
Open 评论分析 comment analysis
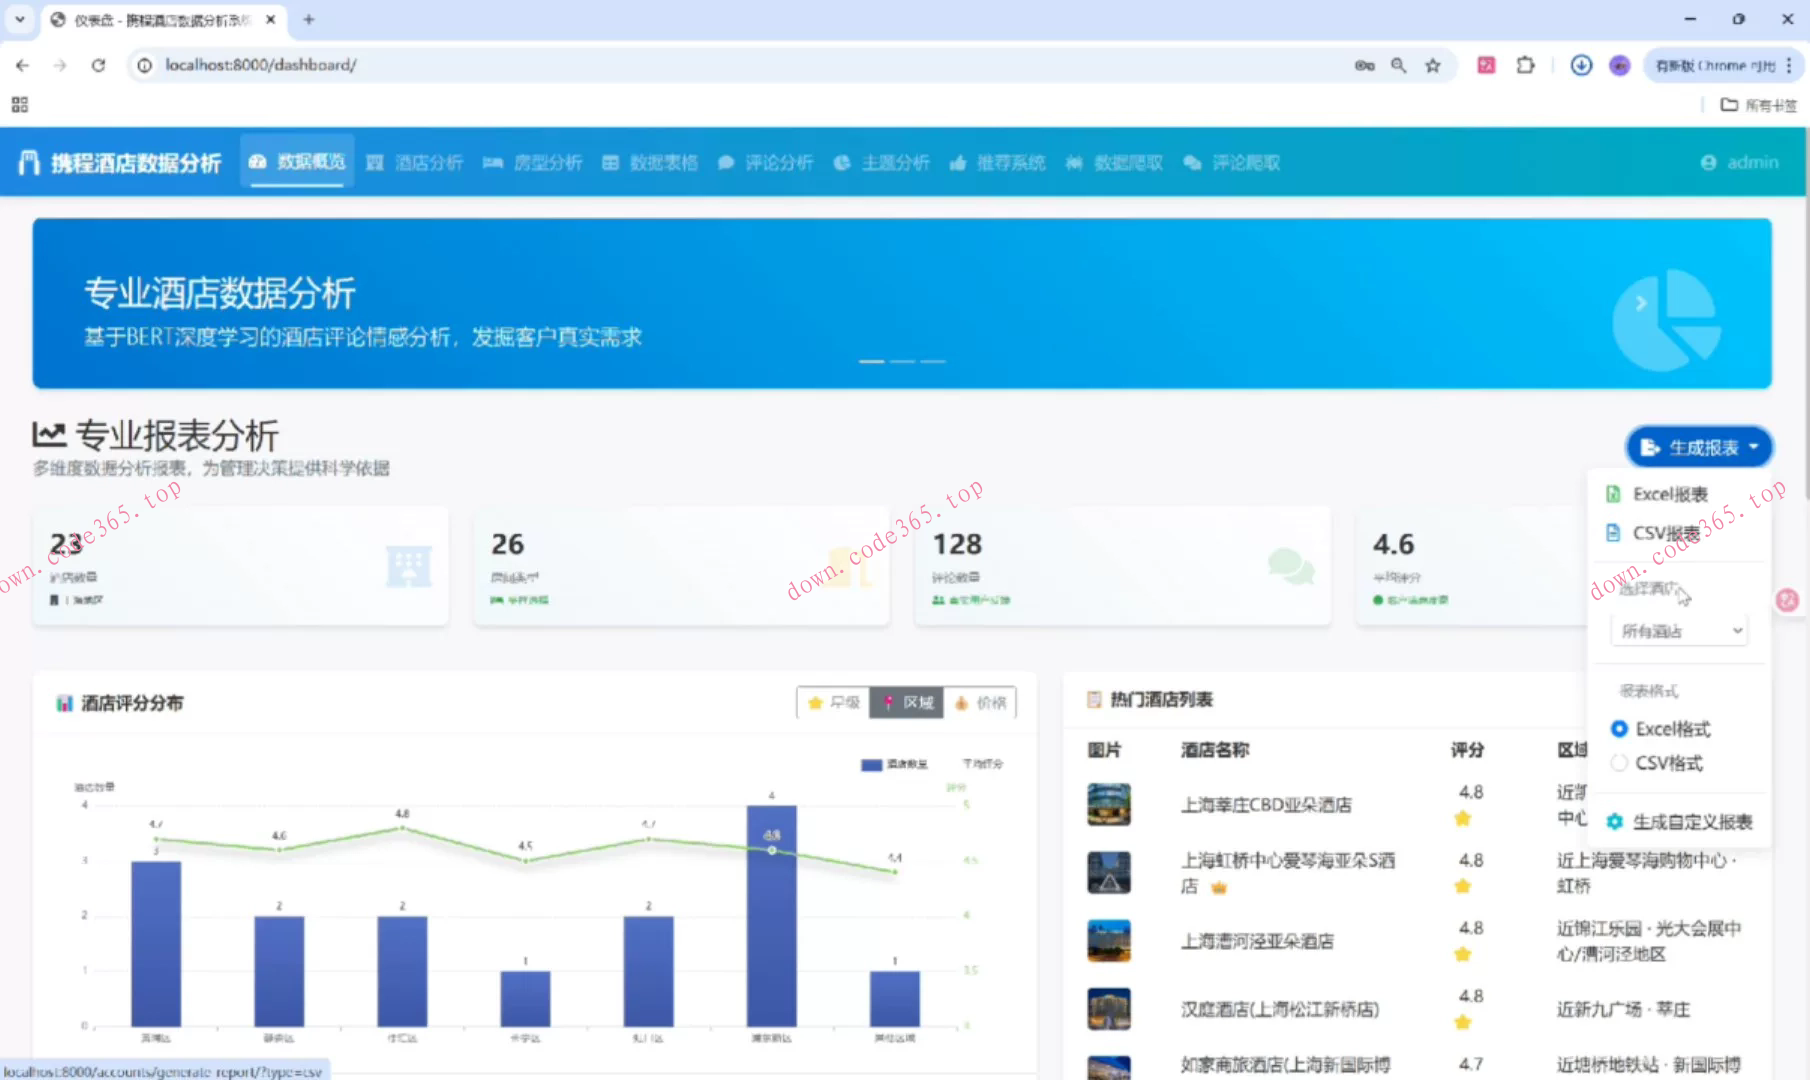click(767, 162)
